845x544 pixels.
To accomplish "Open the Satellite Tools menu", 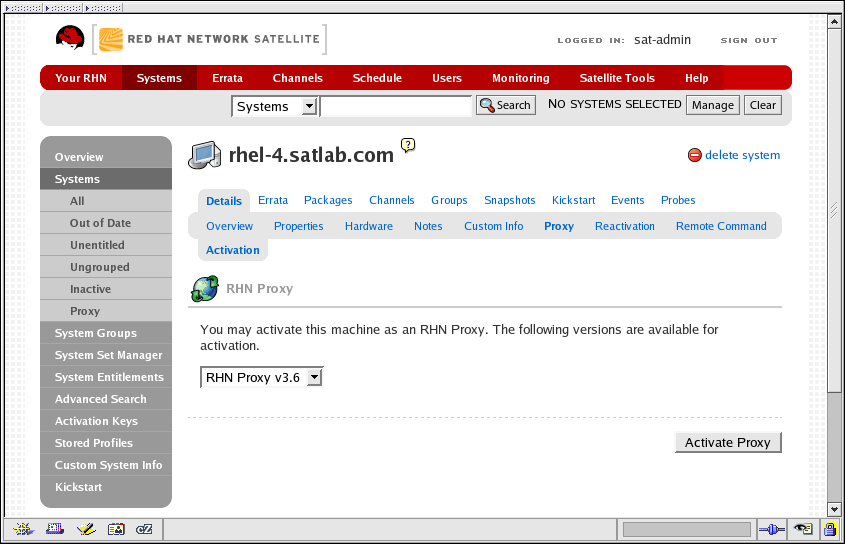I will tap(617, 78).
